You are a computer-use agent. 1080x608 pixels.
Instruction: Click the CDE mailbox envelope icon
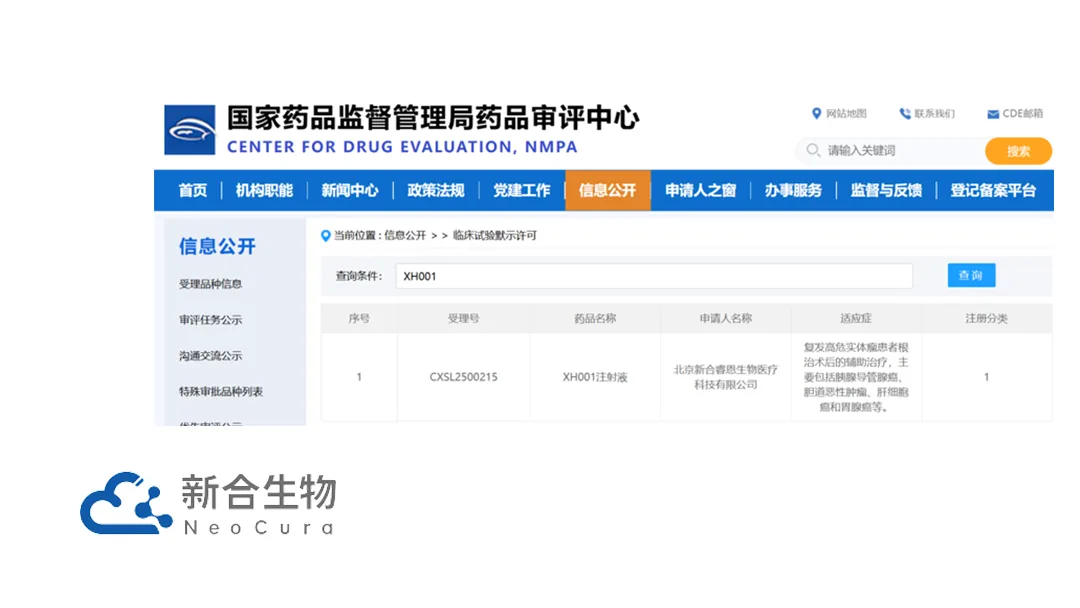(x=993, y=114)
